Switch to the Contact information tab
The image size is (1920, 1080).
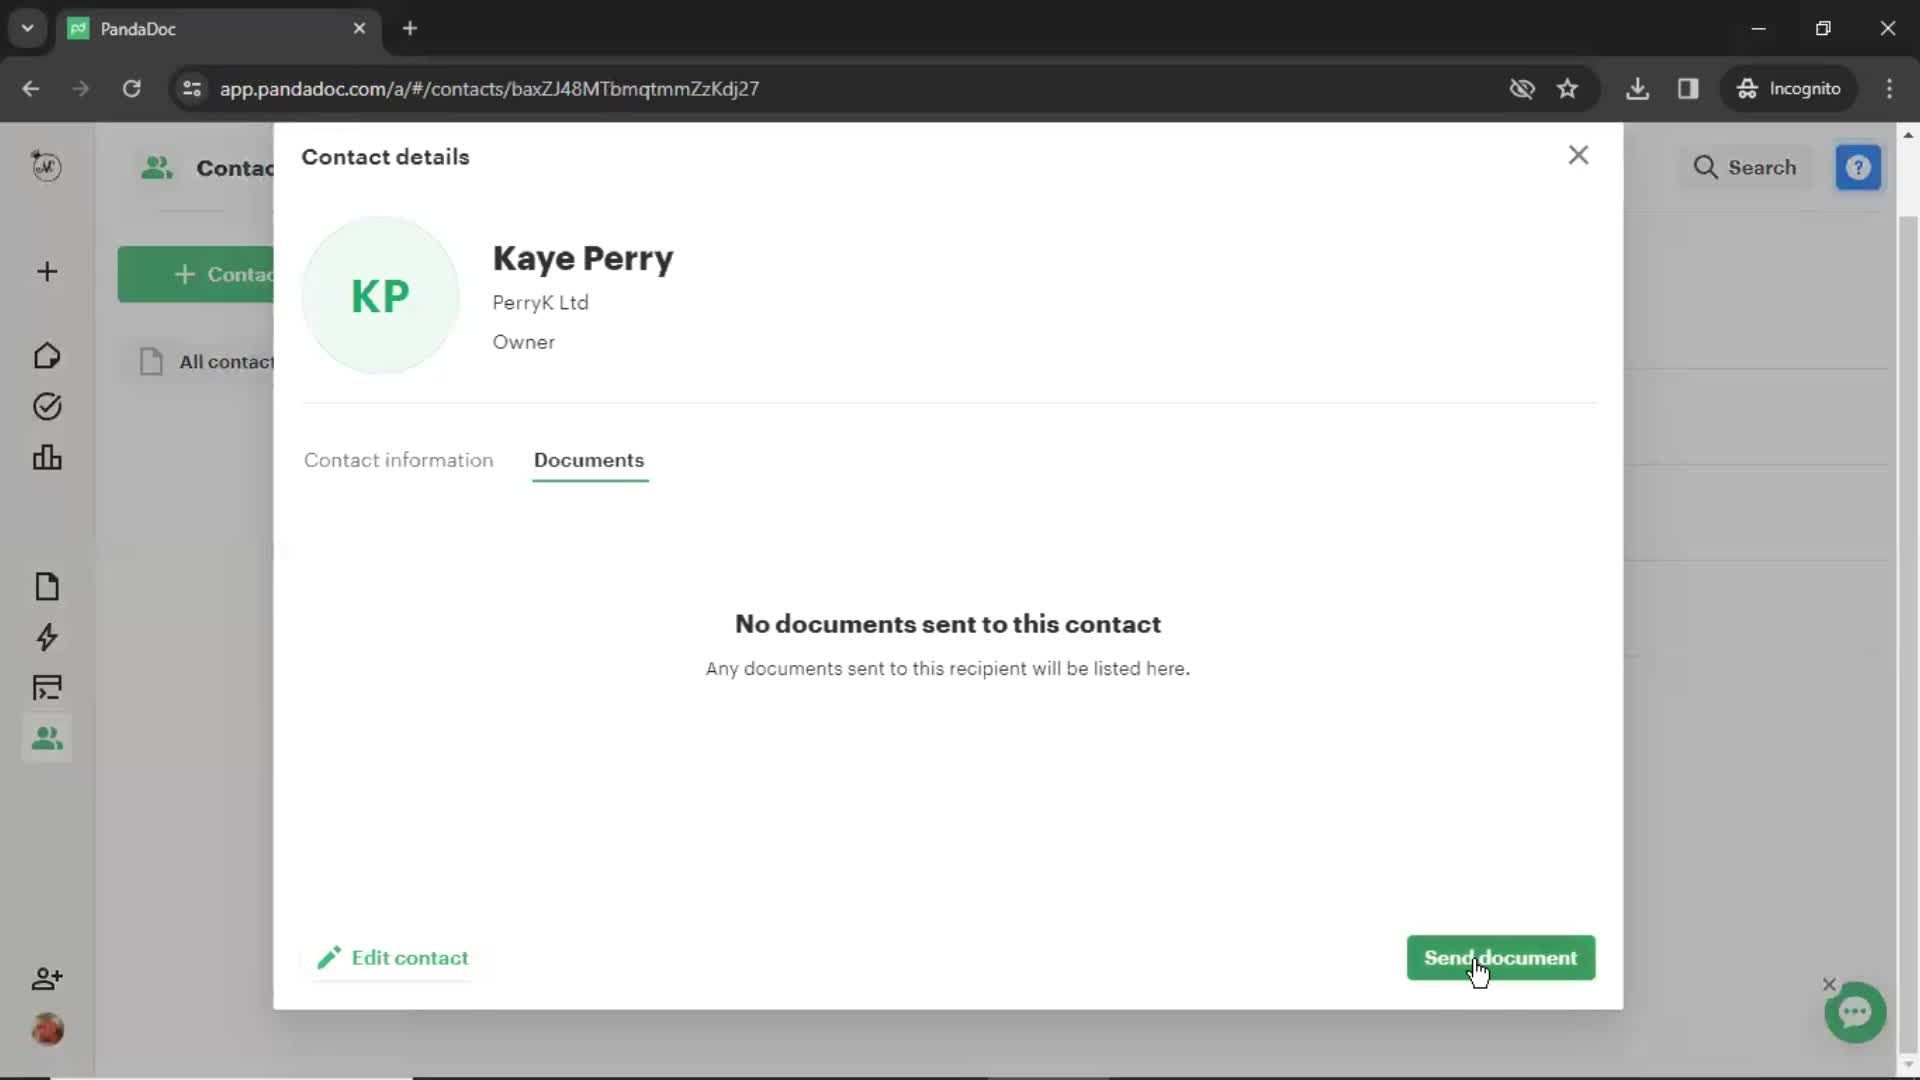pyautogui.click(x=398, y=460)
